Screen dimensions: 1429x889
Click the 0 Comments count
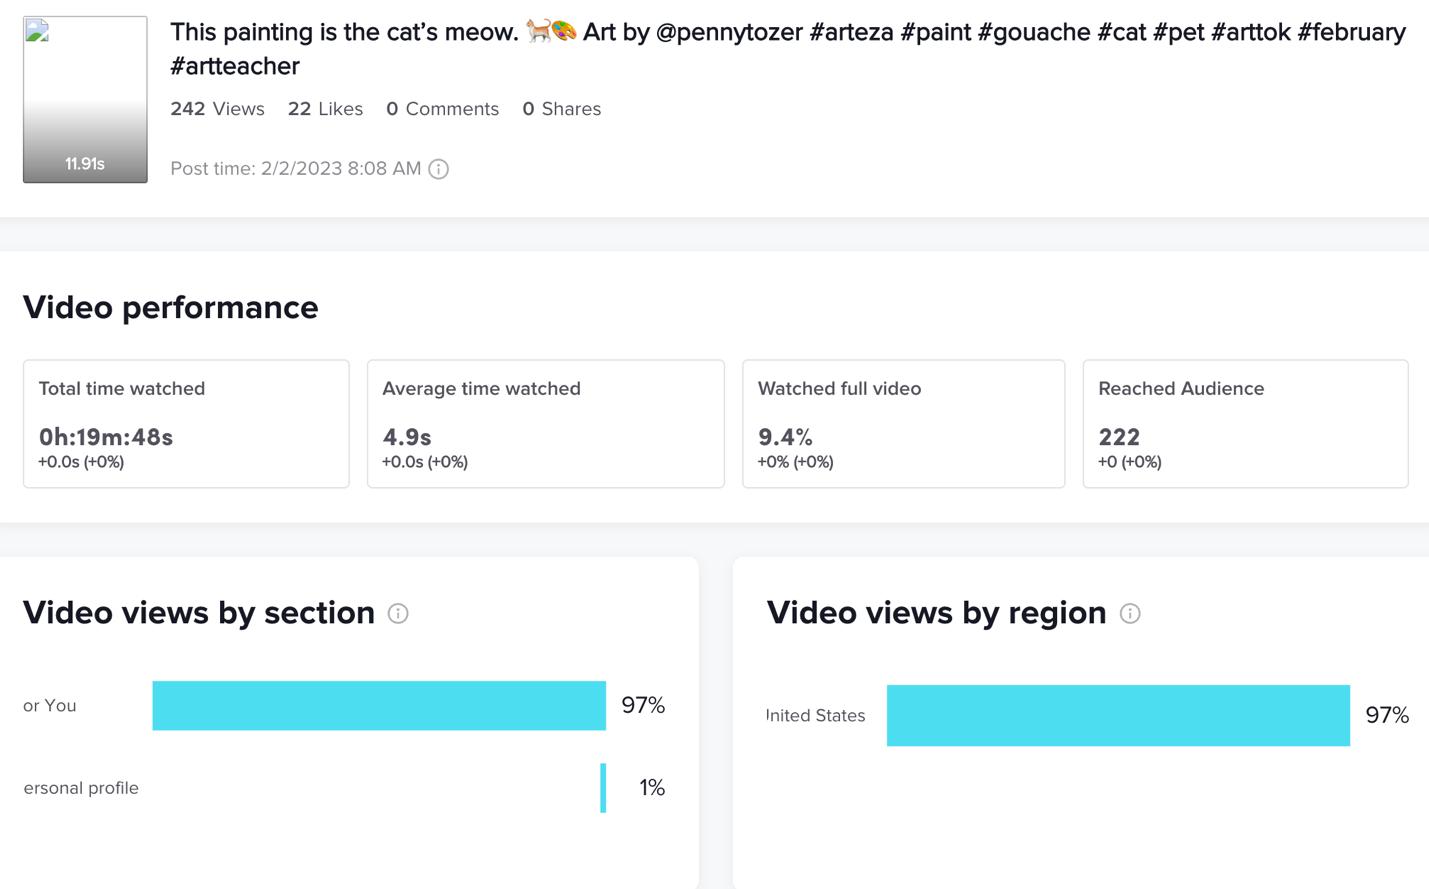(442, 109)
